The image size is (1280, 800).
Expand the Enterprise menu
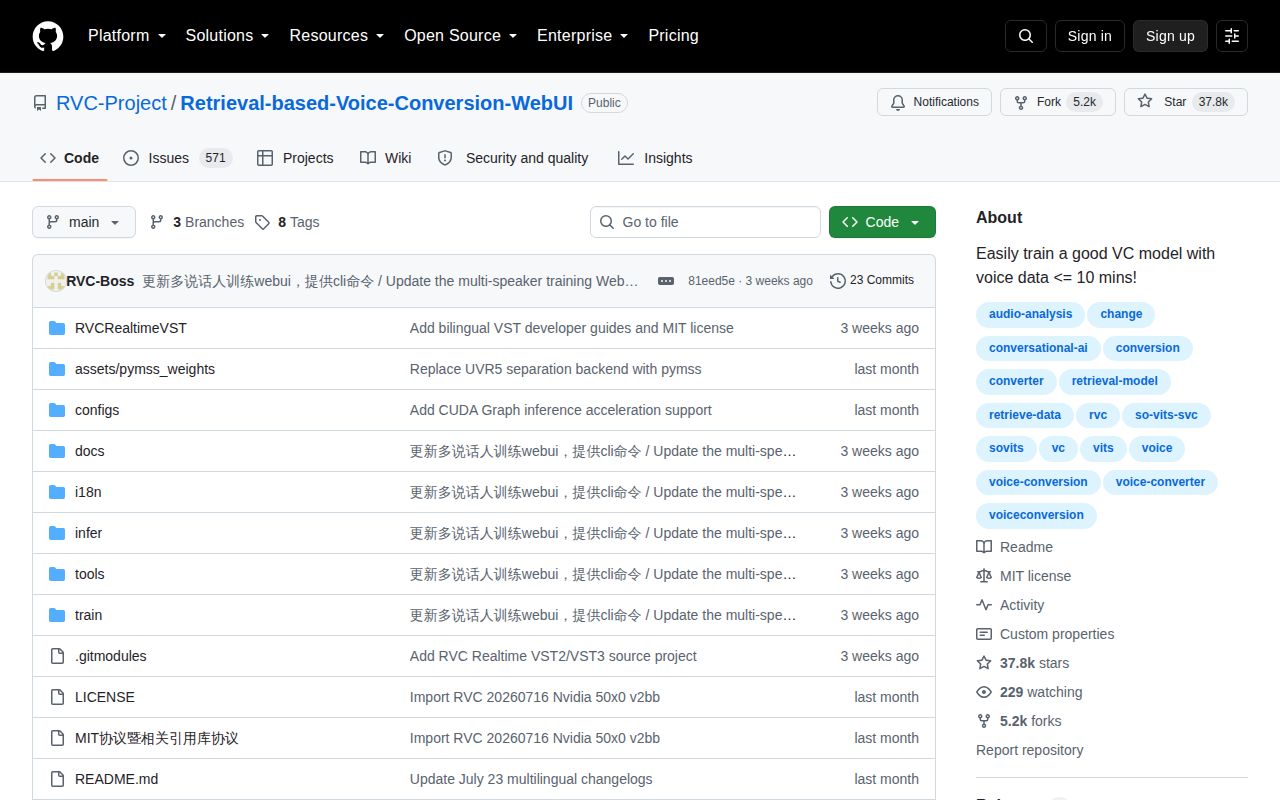click(582, 35)
